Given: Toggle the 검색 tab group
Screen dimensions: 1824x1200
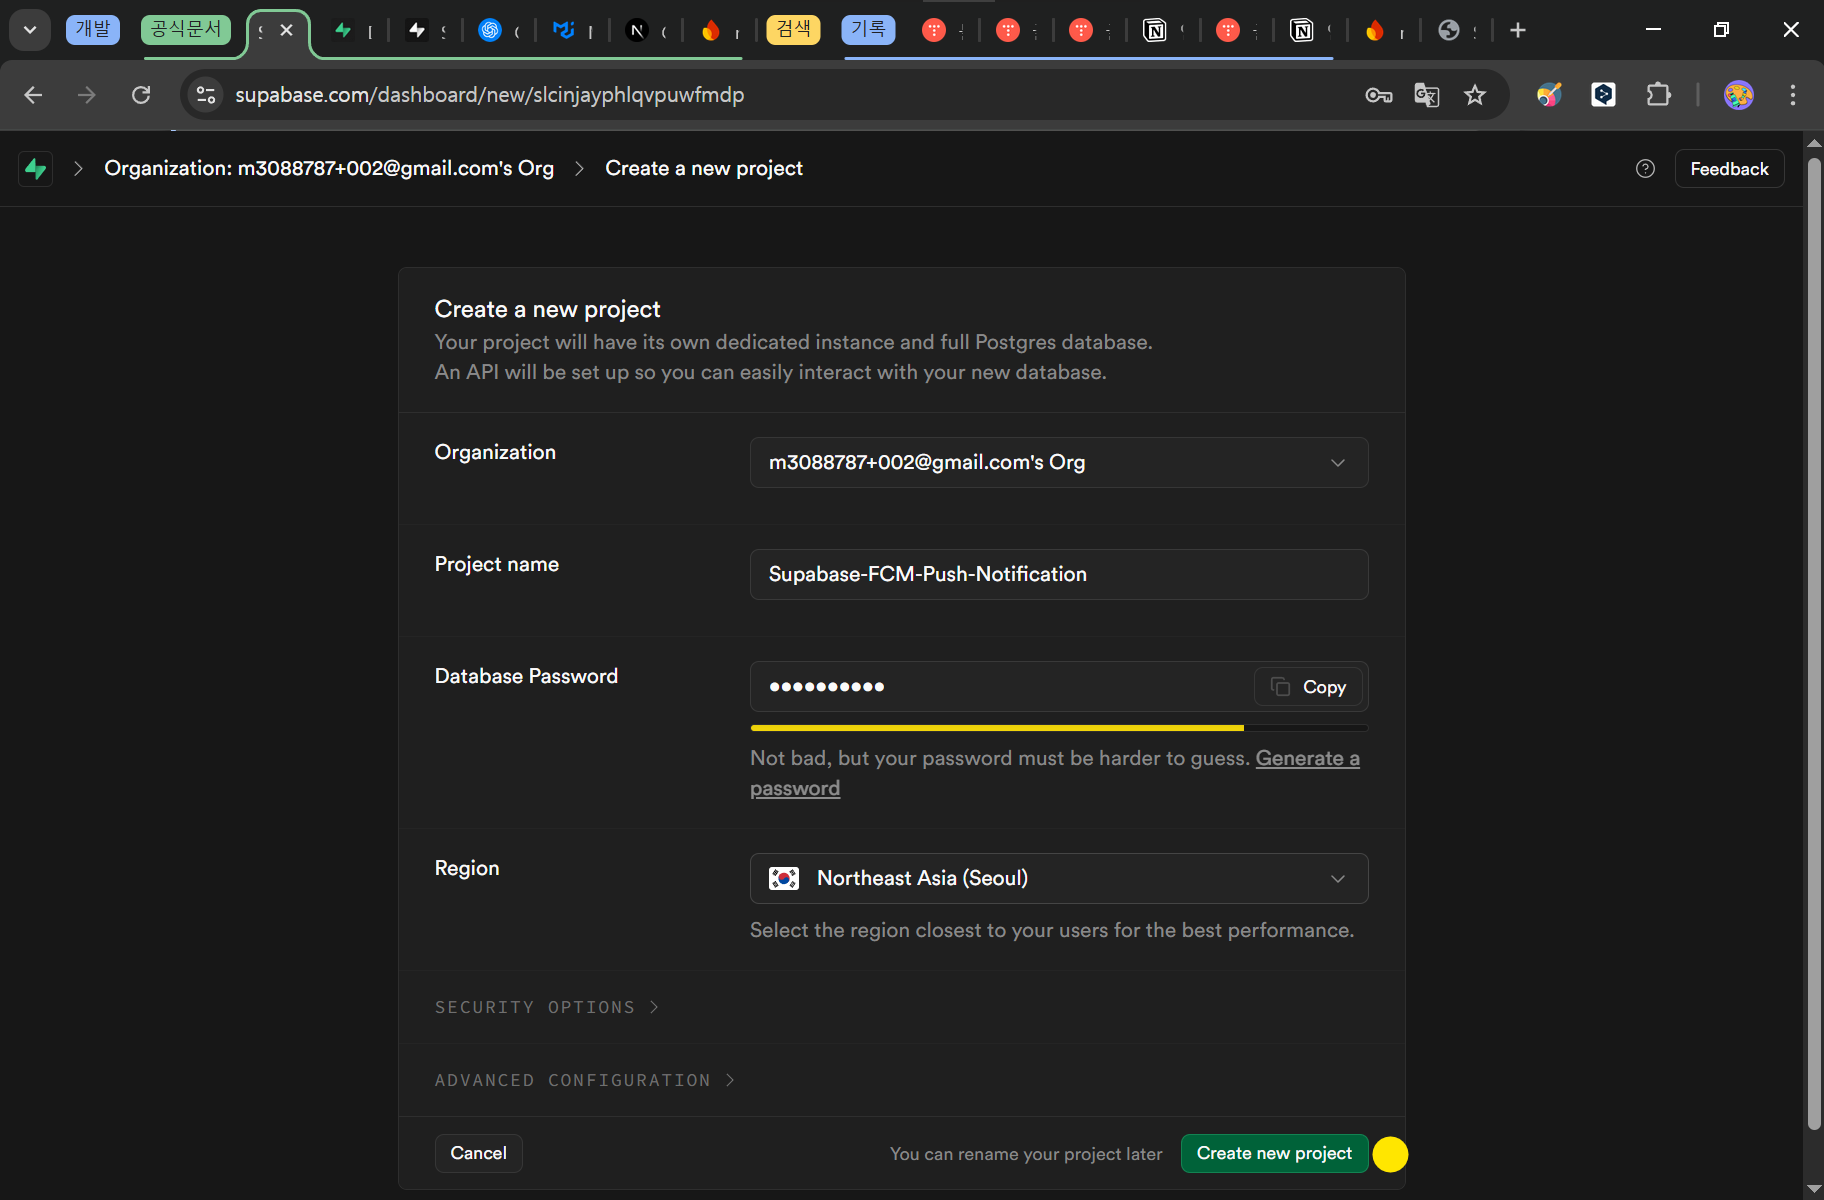Looking at the screenshot, I should coord(793,29).
